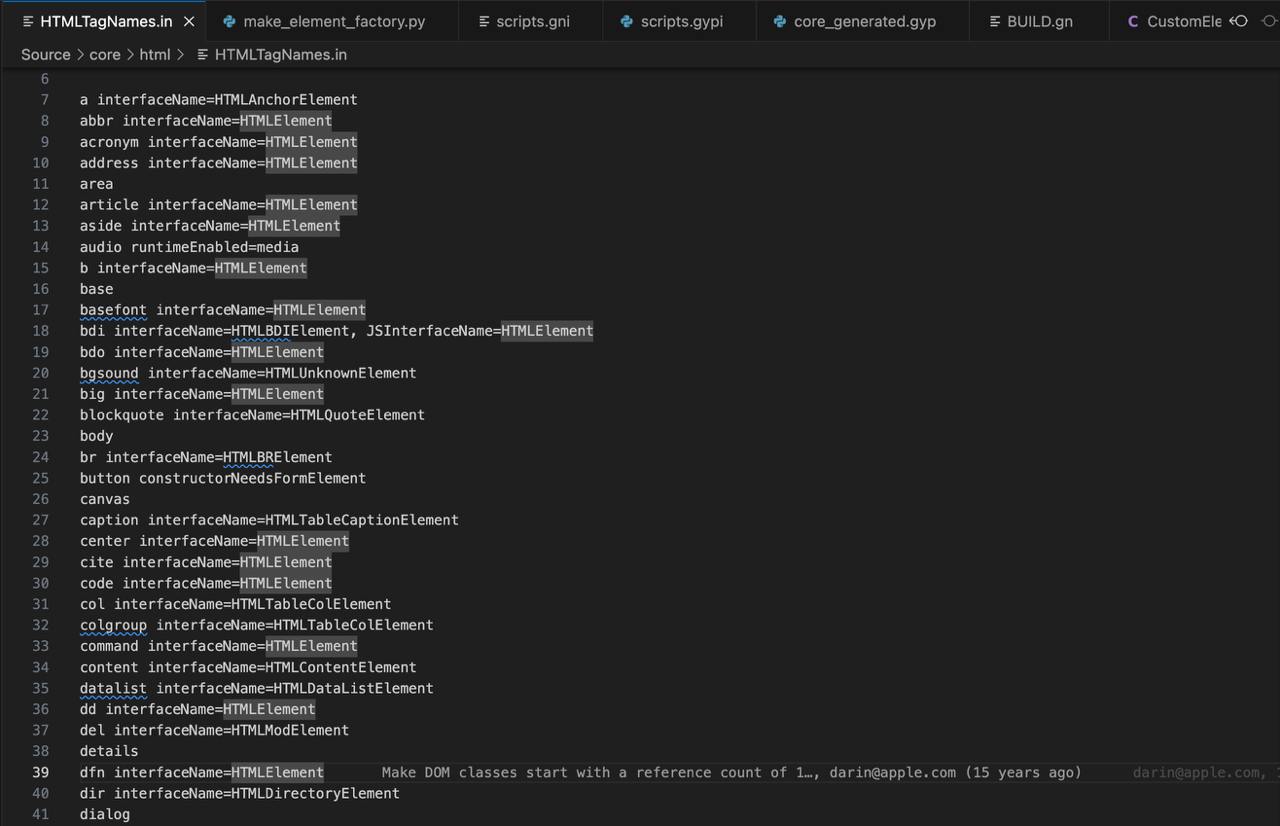Place cursor on the 'canvas' line

point(105,499)
